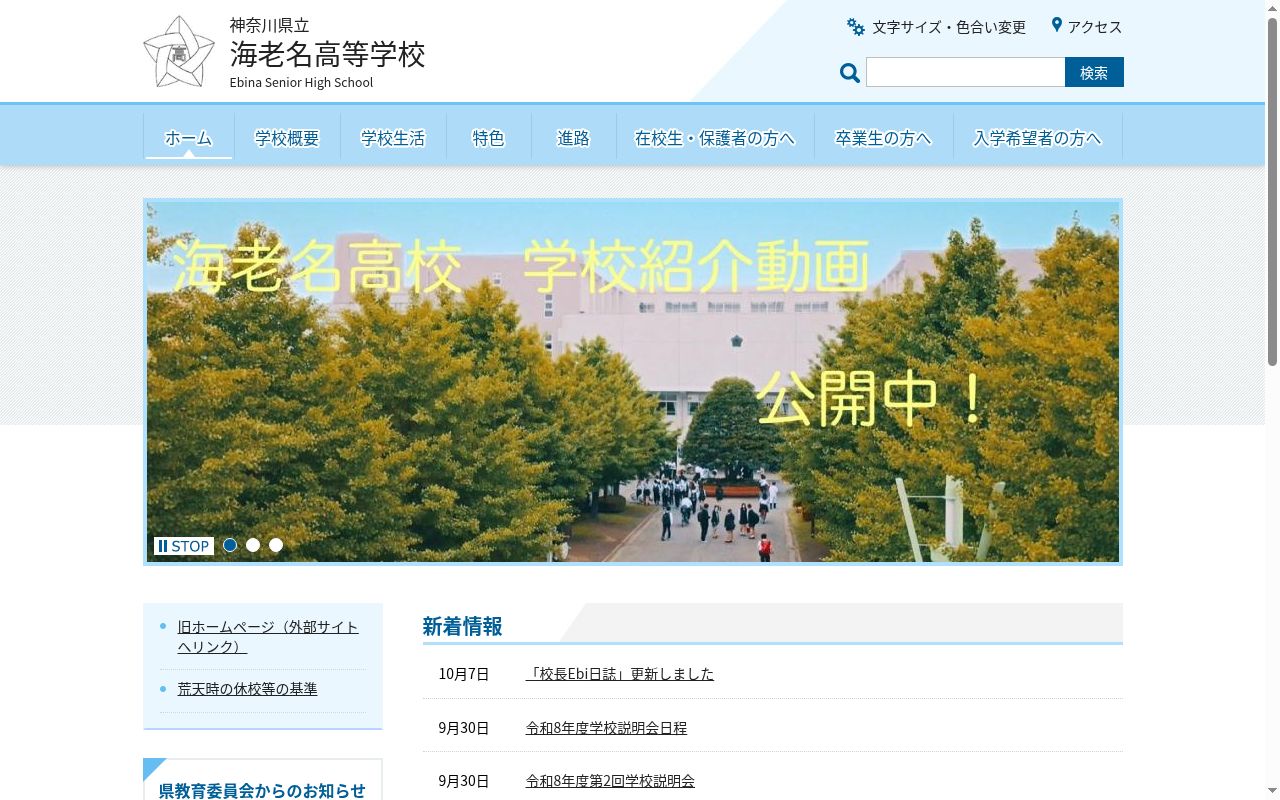Open the 学校生活 menu item

393,138
